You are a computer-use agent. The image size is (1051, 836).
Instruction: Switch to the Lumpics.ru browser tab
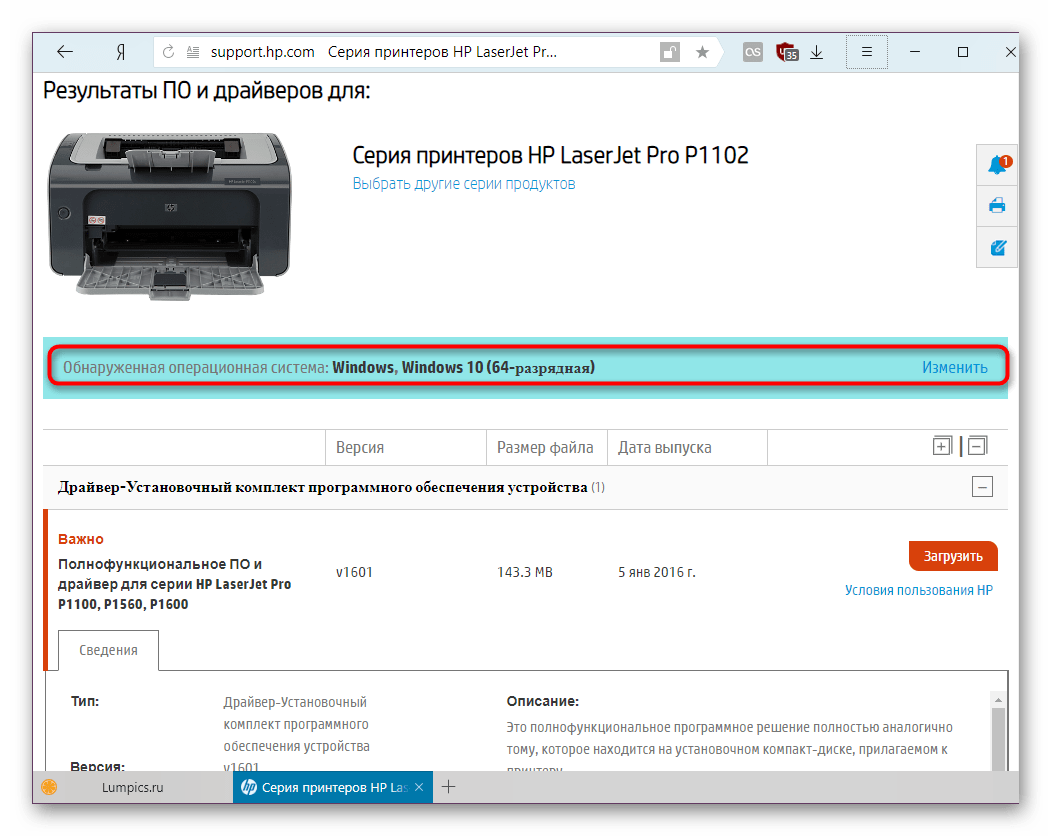[133, 787]
